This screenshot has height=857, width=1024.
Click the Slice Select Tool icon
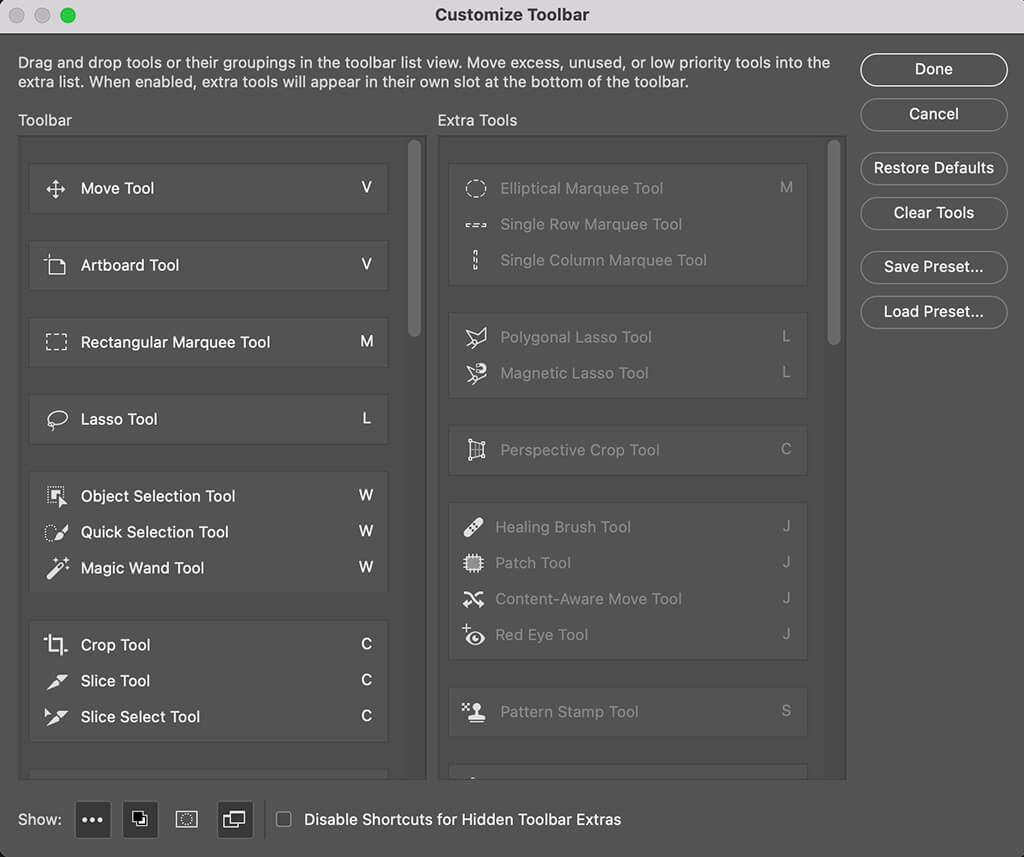(x=59, y=717)
